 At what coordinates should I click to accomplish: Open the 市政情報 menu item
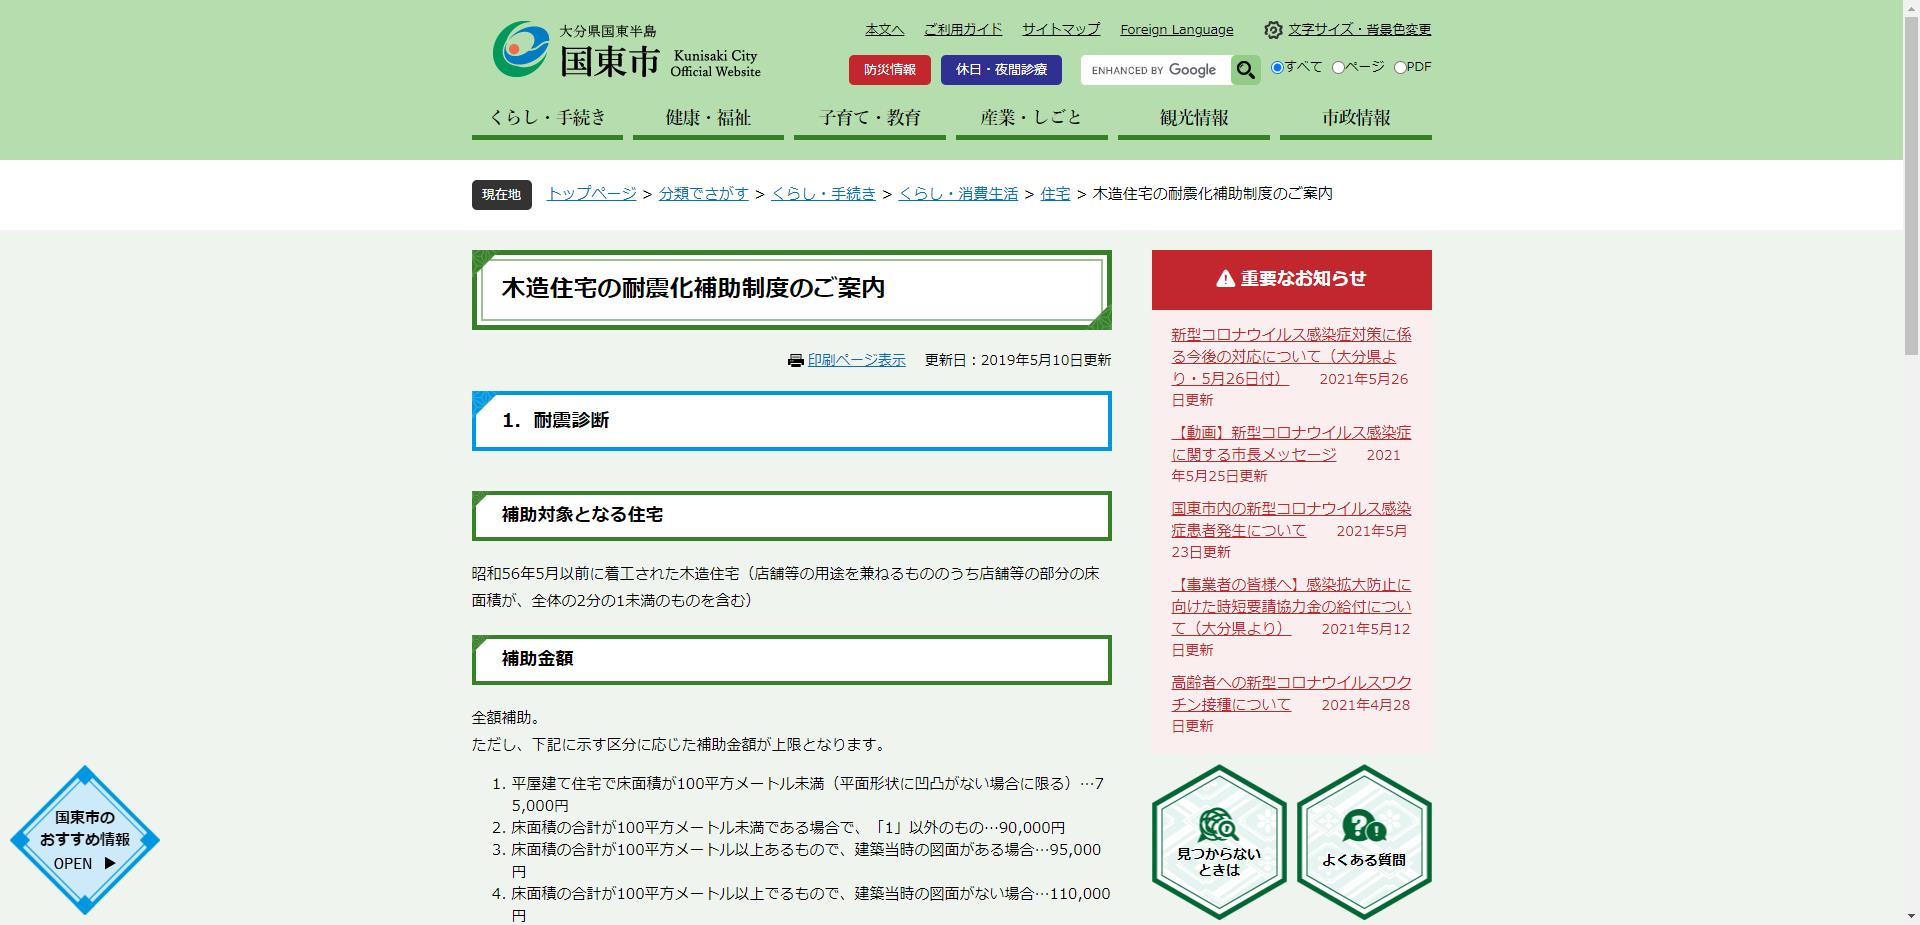(1353, 117)
